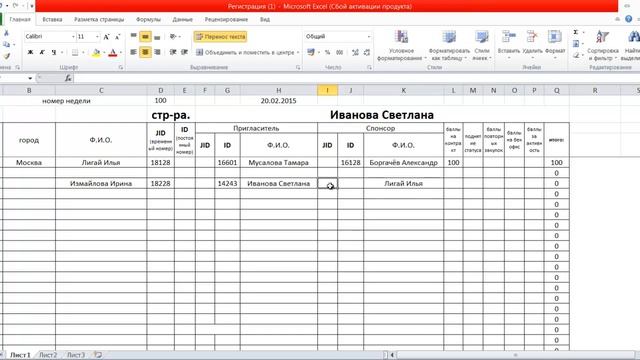Viewport: 640px width, 360px height.
Task: Select column header H
Action: [279, 90]
